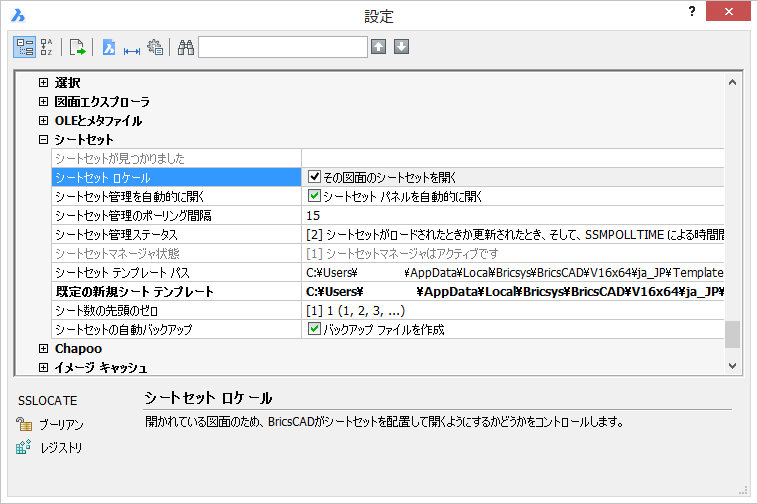
Task: Select 既定の新規シート テンプレート row label
Action: pyautogui.click(x=176, y=291)
